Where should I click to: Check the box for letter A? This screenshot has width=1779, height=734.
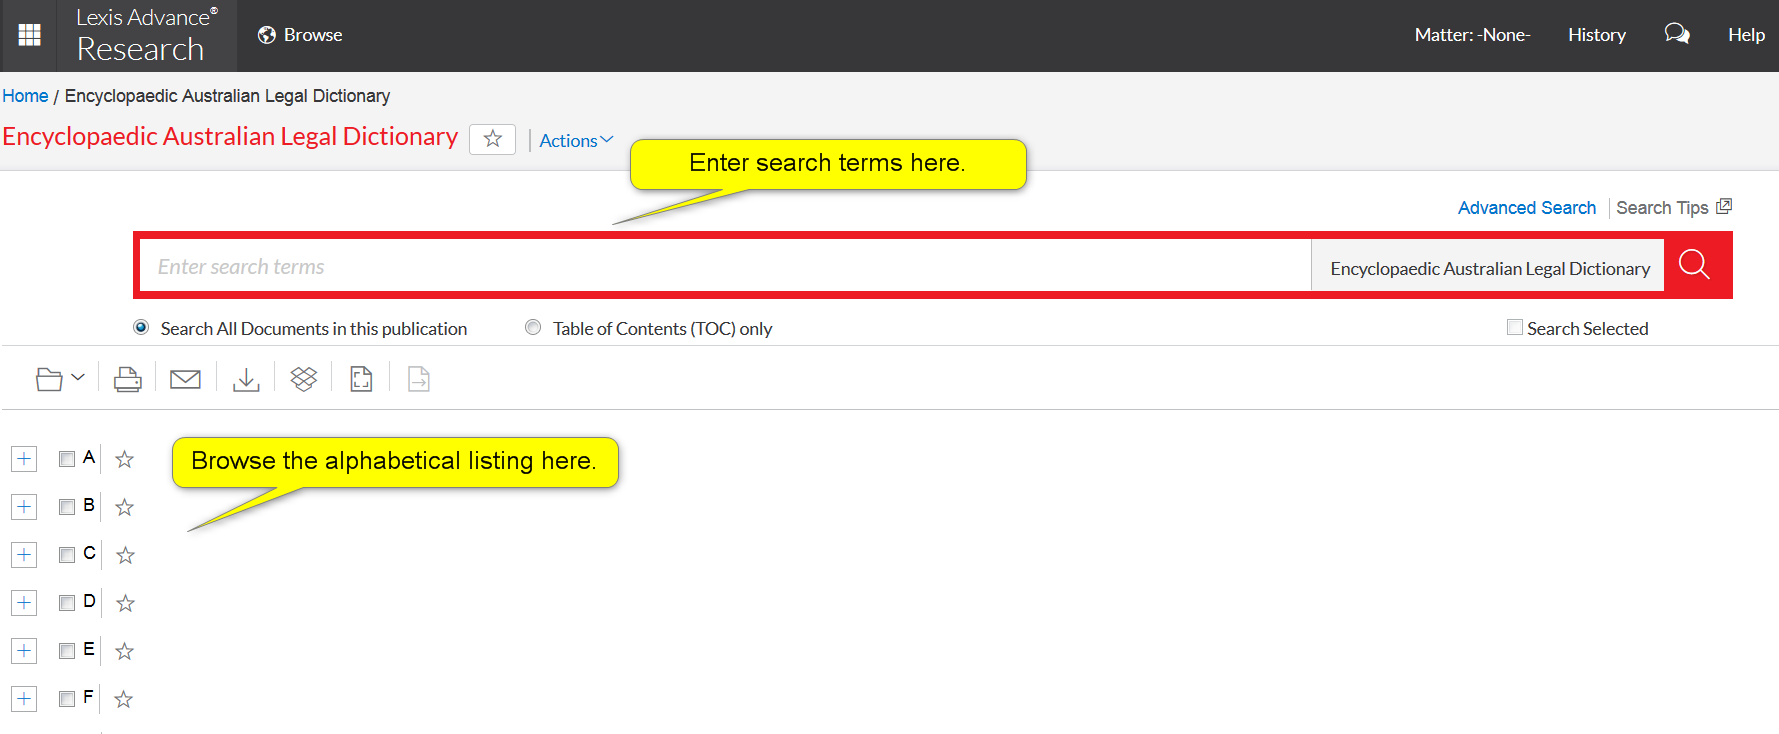tap(67, 459)
